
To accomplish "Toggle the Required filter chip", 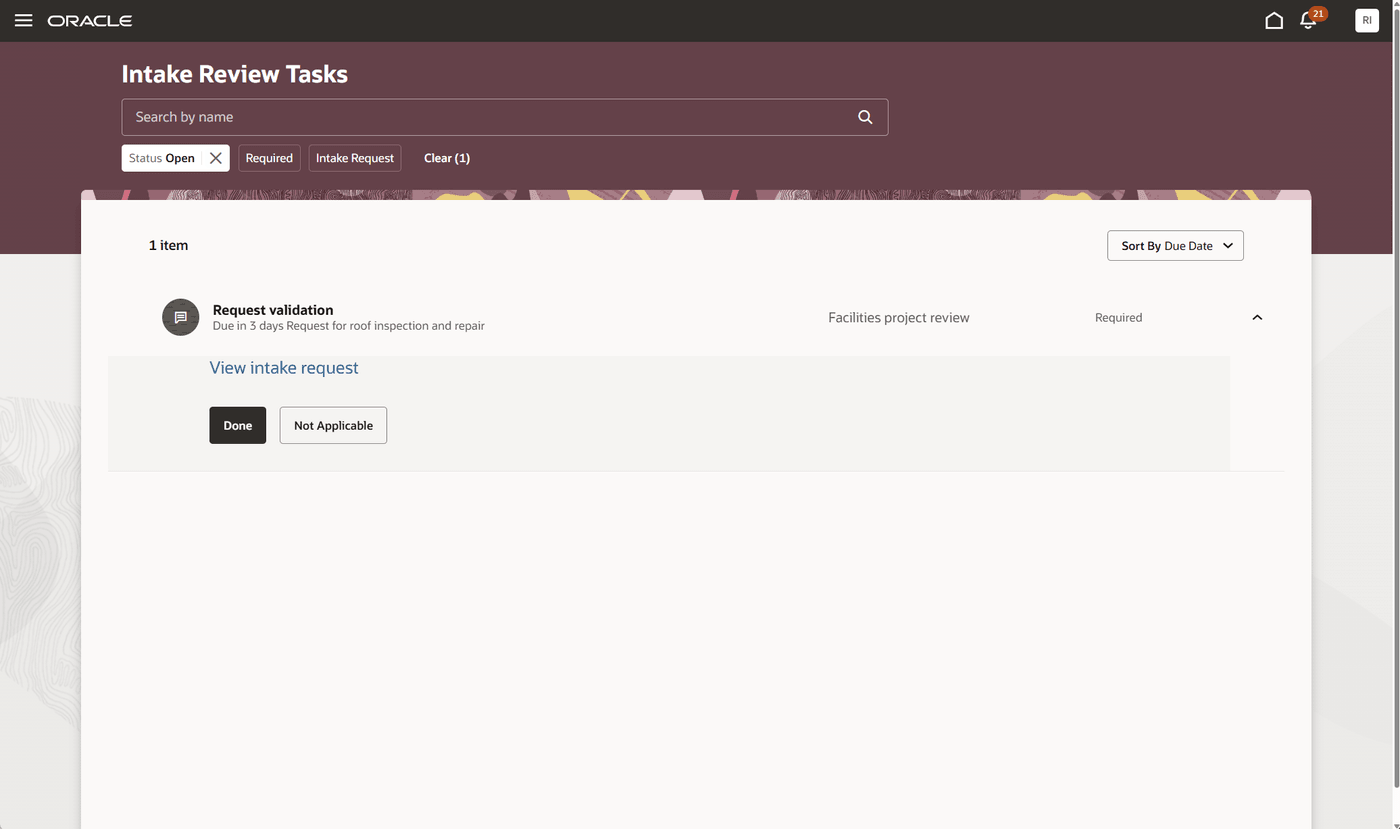I will pyautogui.click(x=269, y=158).
